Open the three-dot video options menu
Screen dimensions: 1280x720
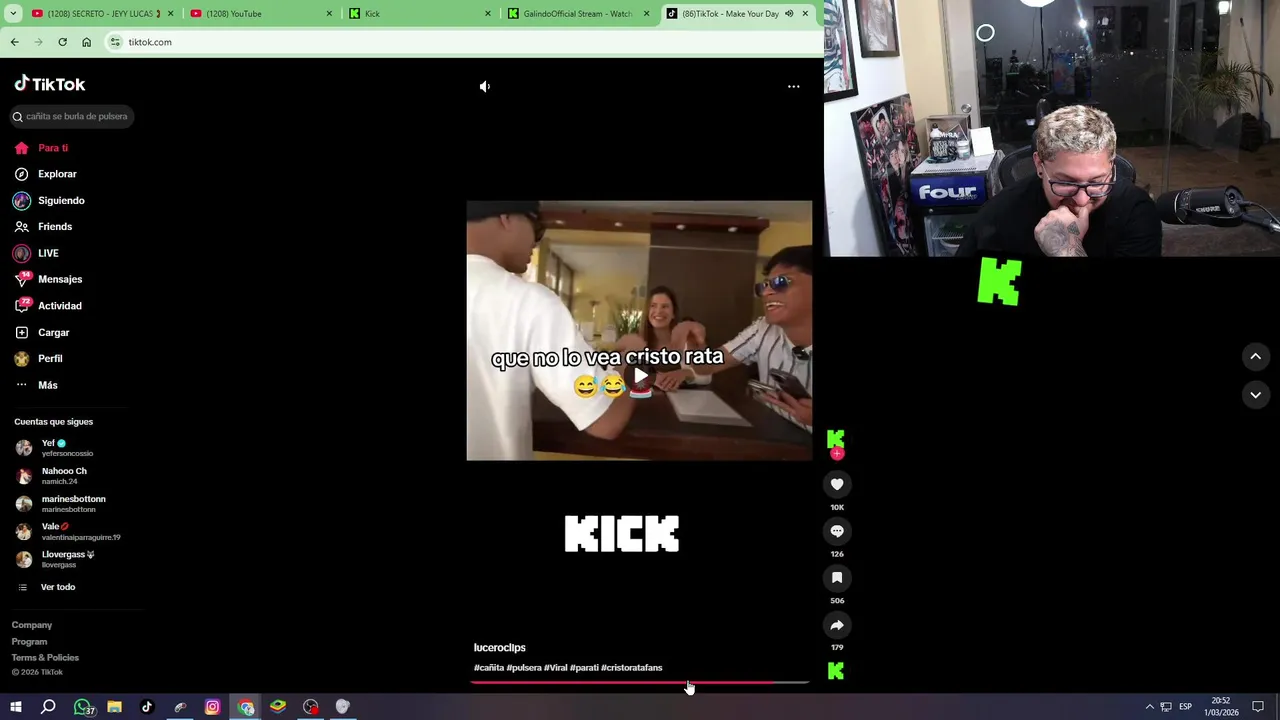click(793, 87)
